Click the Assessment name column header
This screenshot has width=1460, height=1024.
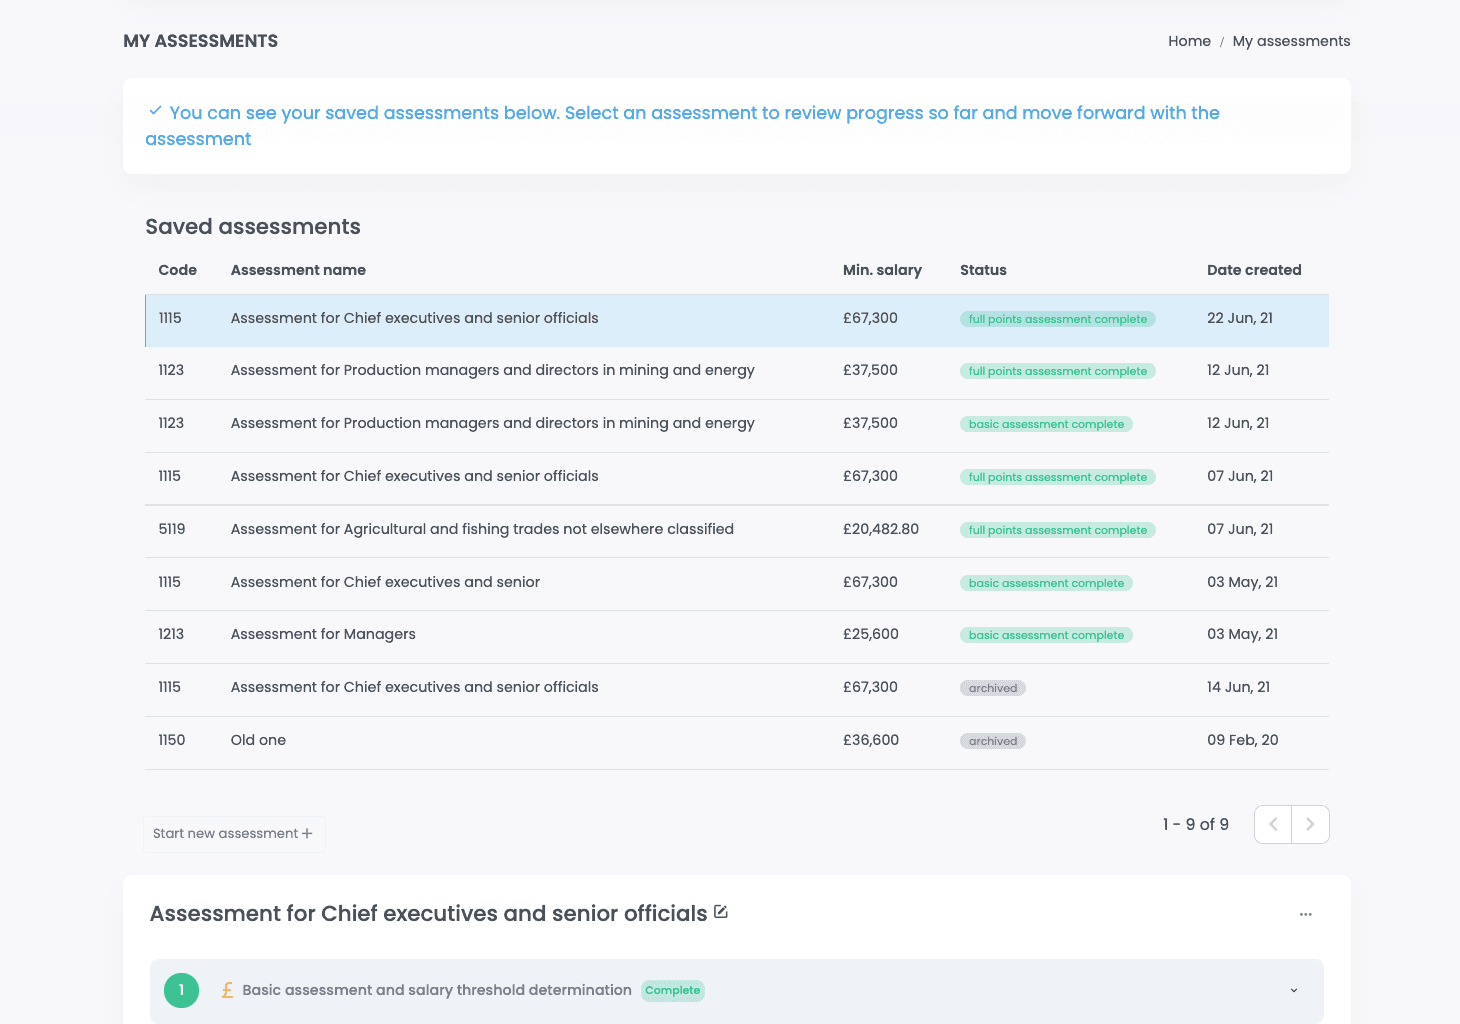point(298,270)
